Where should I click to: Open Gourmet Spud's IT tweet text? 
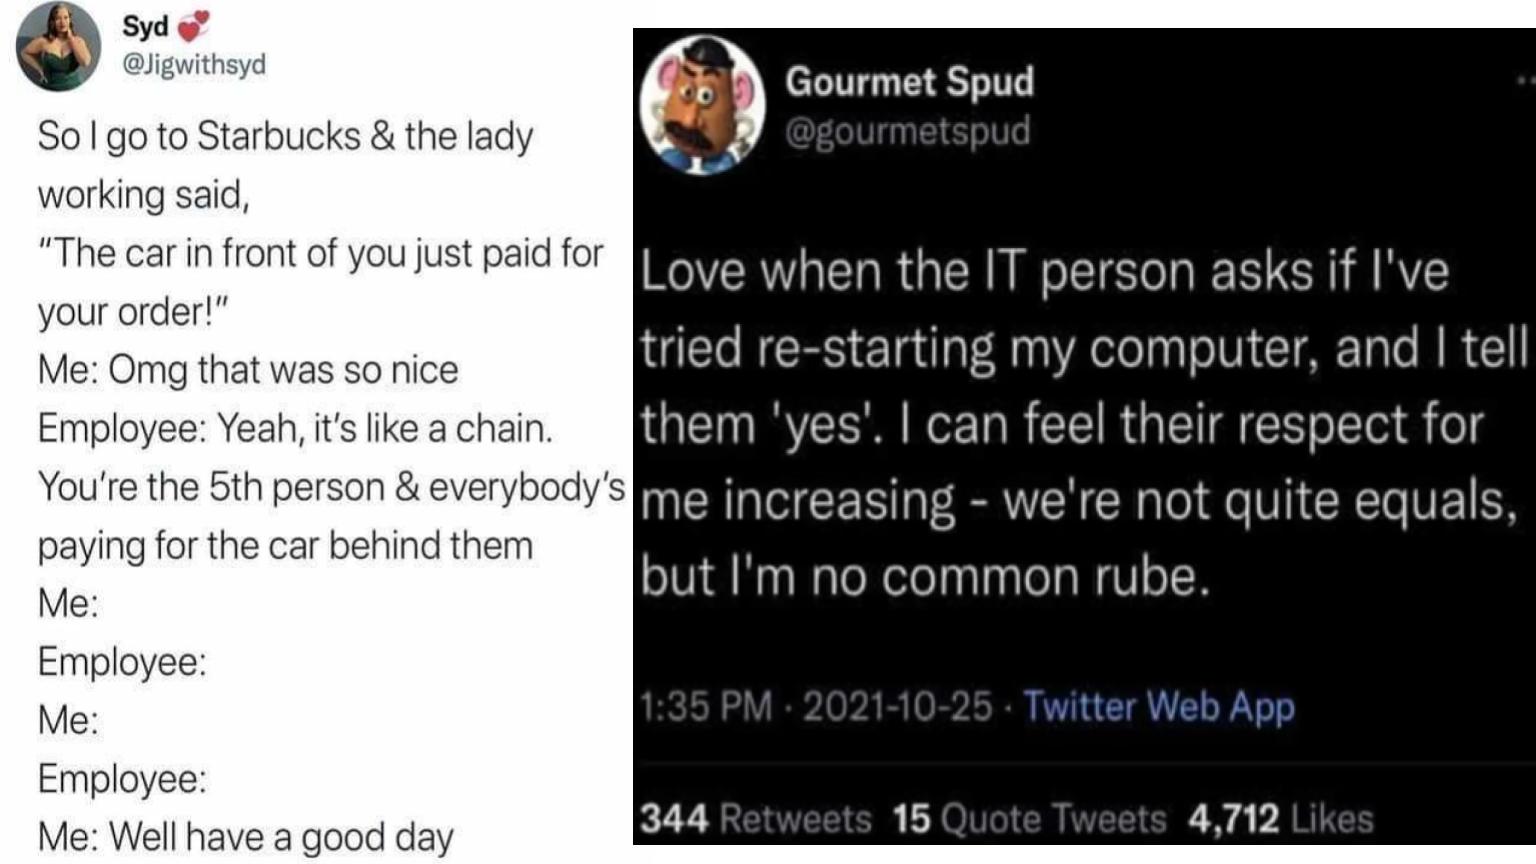coord(1080,420)
